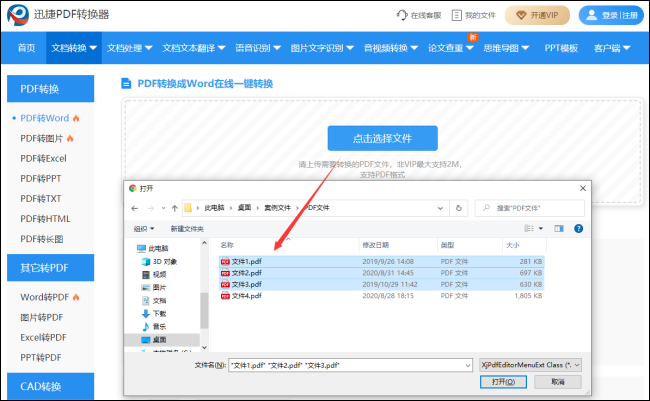Choose PDF转Word in the sidebar

45,118
